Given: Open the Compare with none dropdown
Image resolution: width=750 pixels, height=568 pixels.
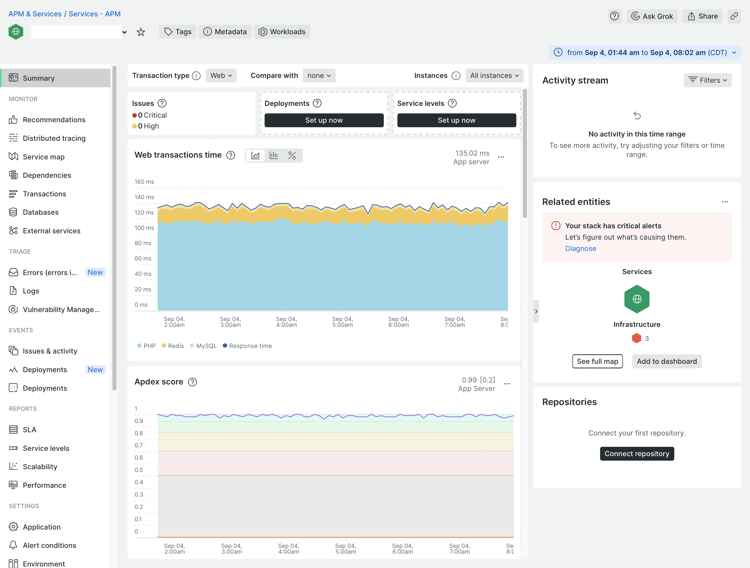Looking at the screenshot, I should click(x=319, y=76).
